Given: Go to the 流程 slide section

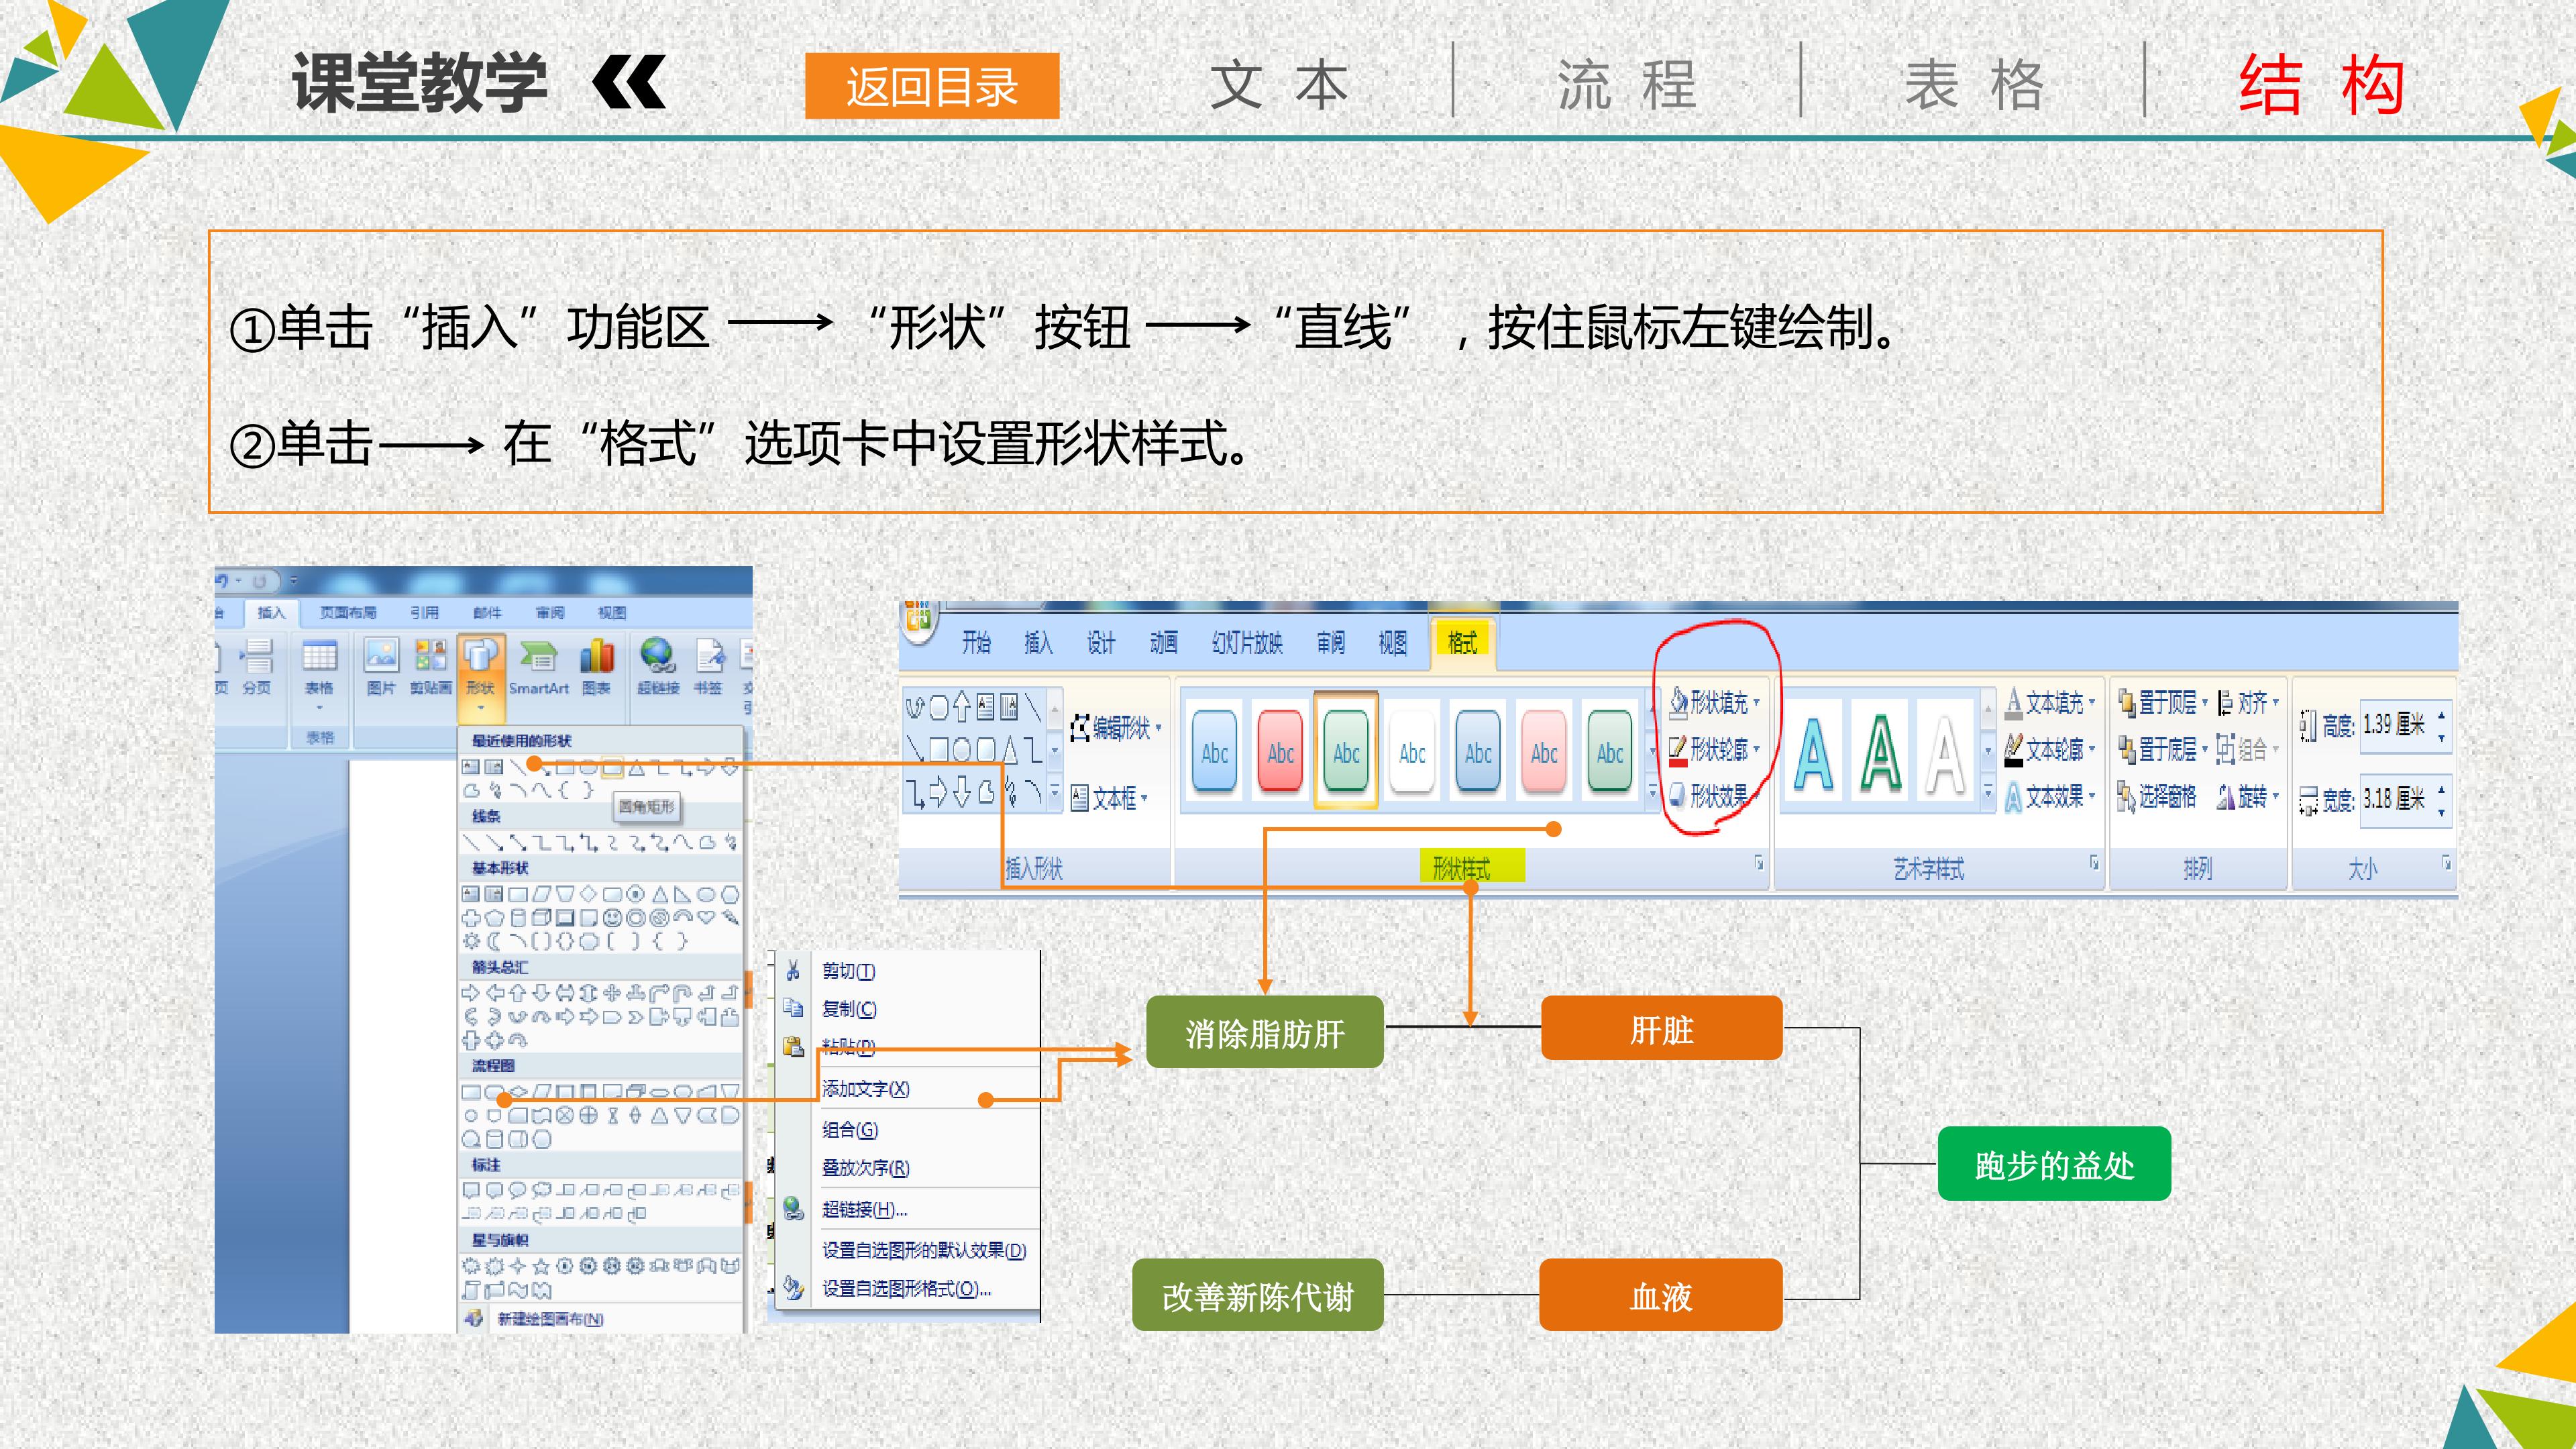Looking at the screenshot, I should point(1627,85).
